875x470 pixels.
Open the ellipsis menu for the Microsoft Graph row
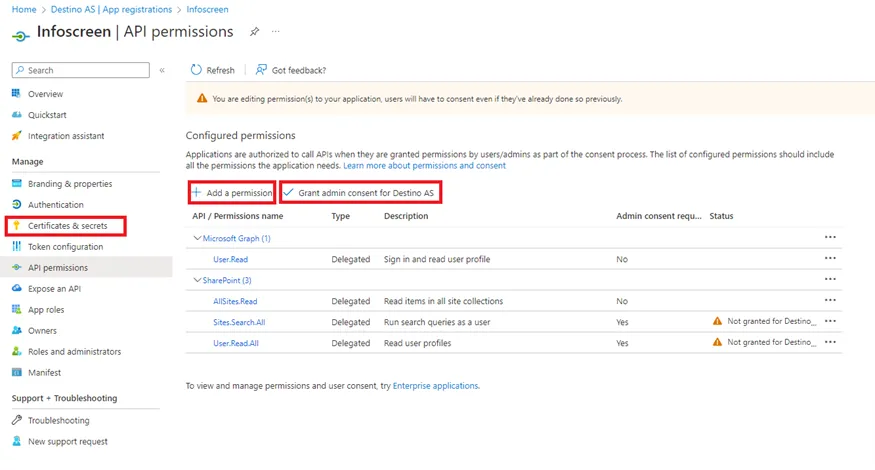(830, 237)
